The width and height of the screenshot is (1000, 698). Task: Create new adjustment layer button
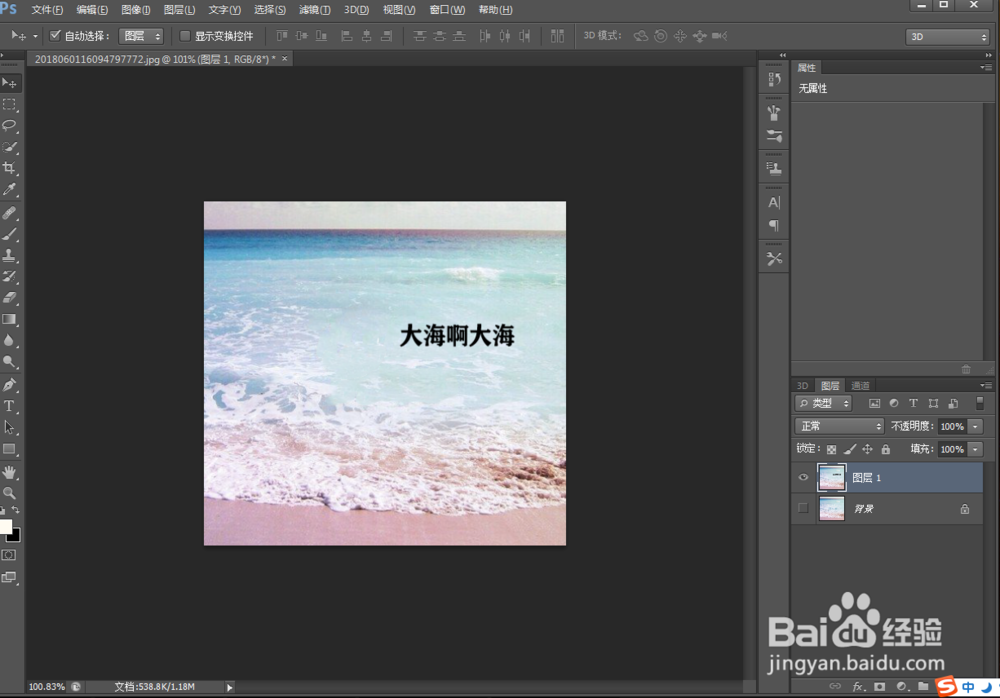click(901, 687)
